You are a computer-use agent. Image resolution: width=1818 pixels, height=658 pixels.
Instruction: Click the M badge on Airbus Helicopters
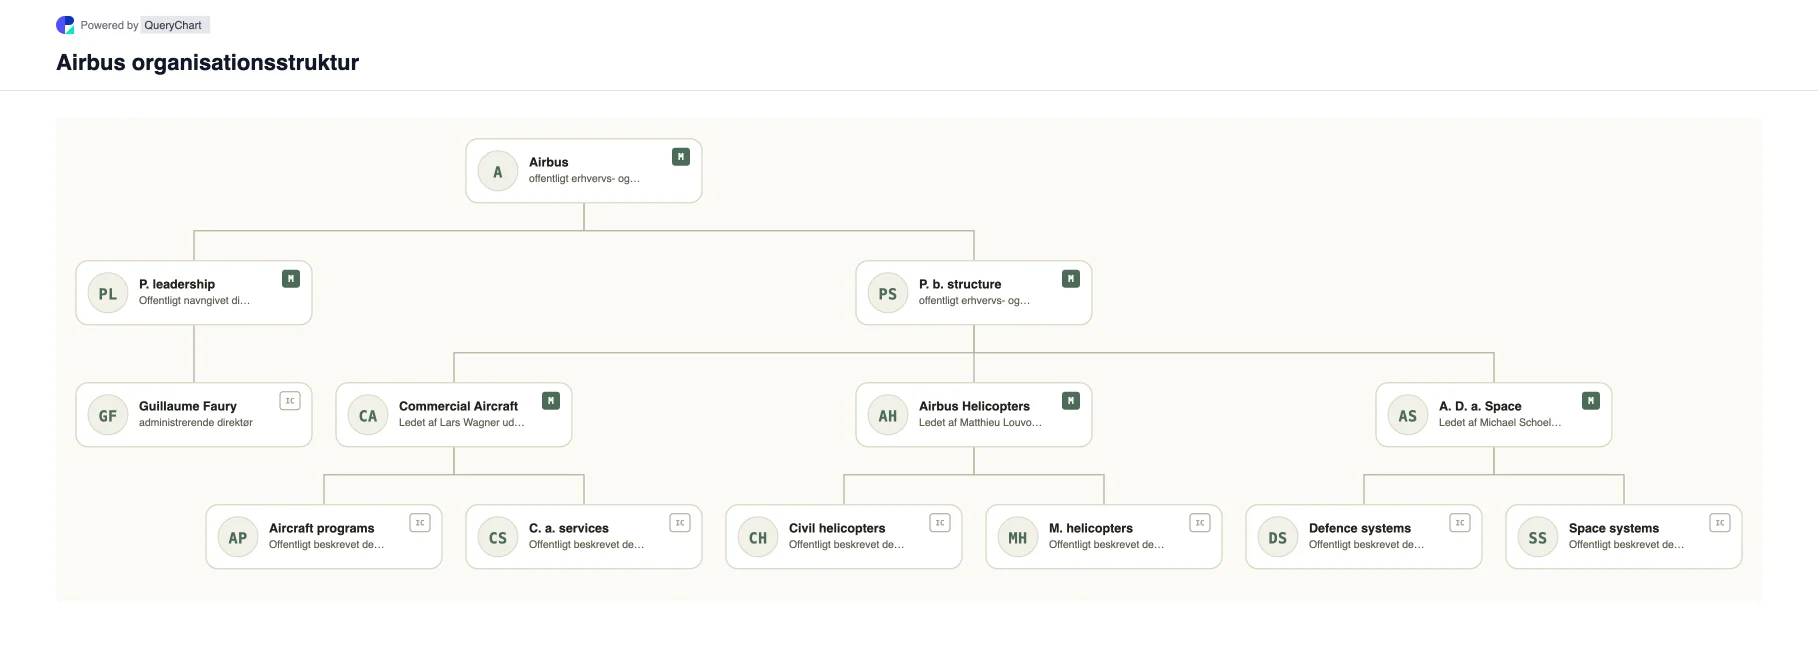1071,401
